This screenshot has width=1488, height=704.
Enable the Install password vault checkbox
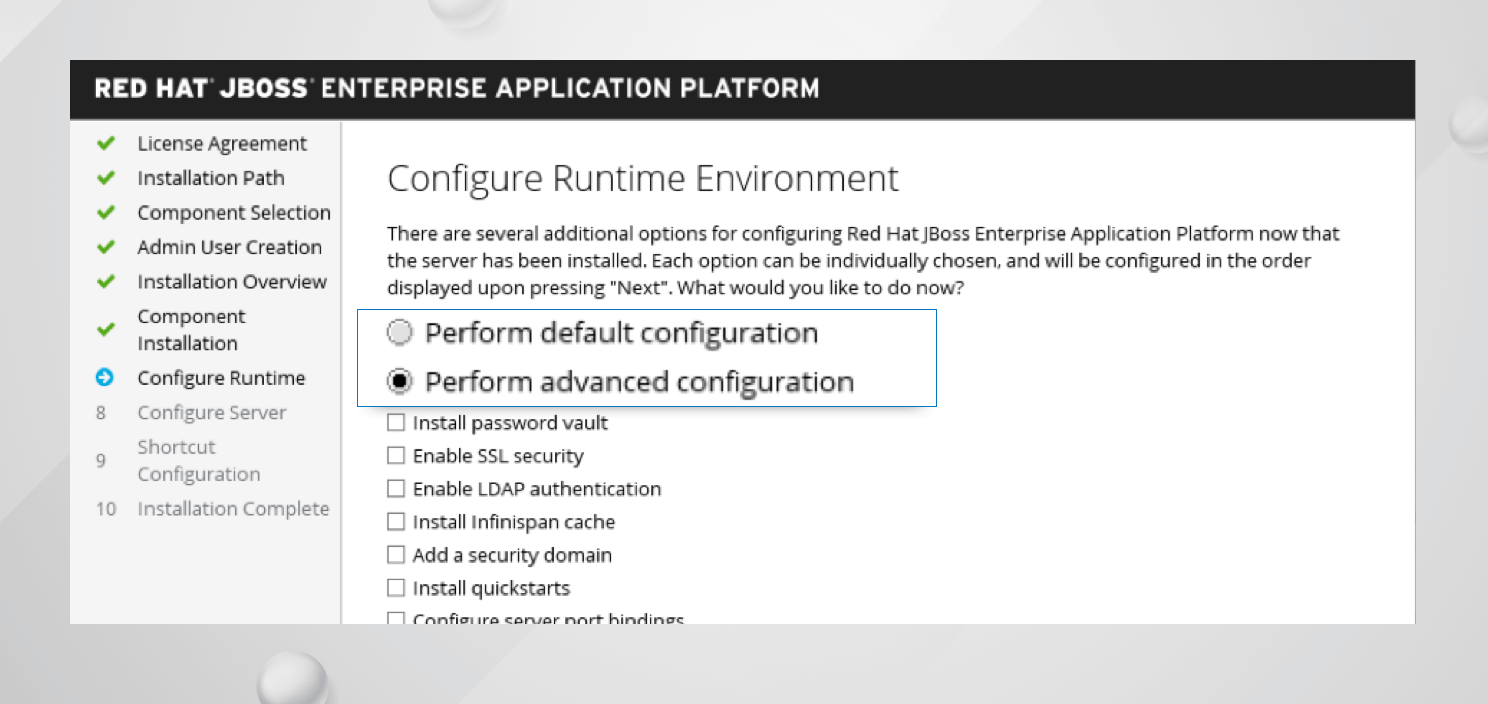(396, 423)
